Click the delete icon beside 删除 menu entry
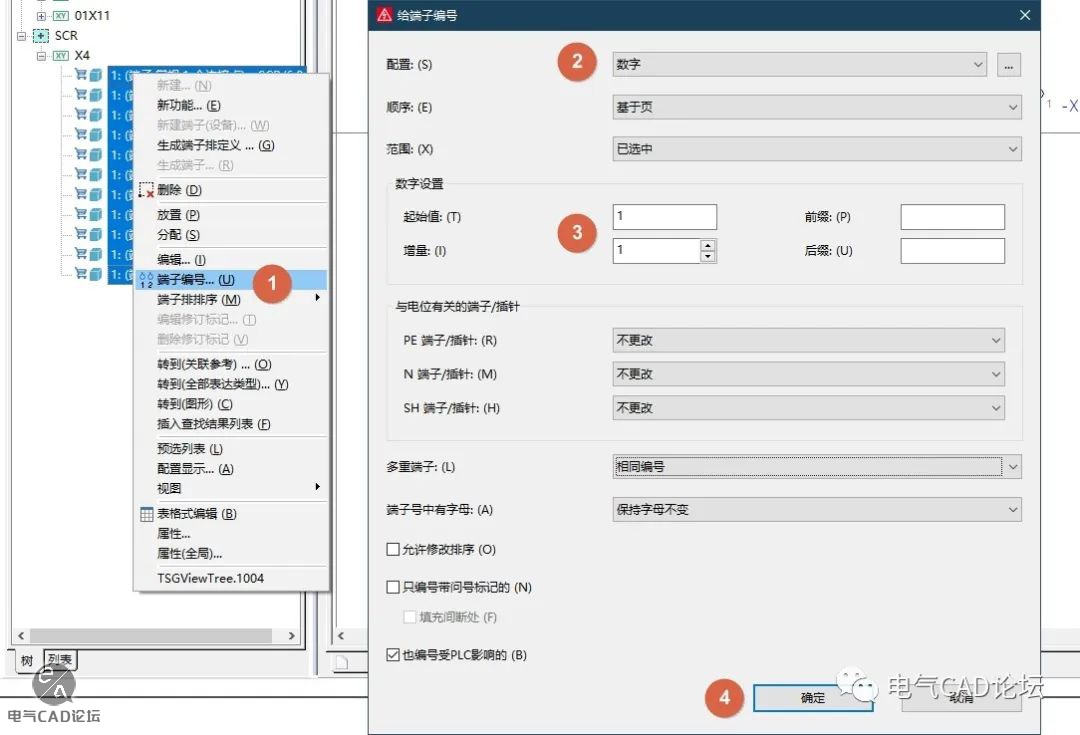 [146, 190]
